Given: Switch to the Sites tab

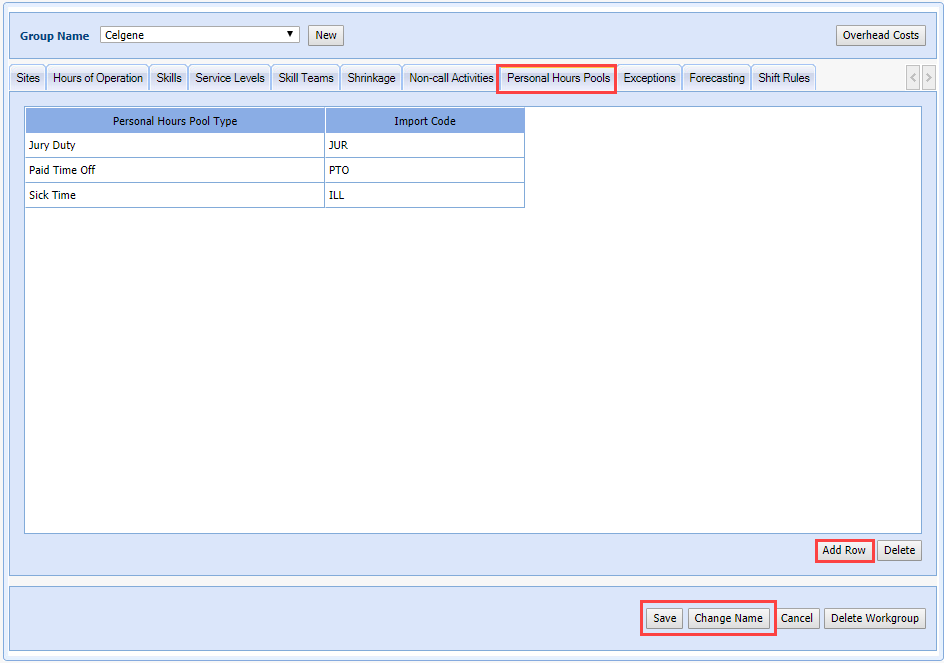Looking at the screenshot, I should [28, 78].
